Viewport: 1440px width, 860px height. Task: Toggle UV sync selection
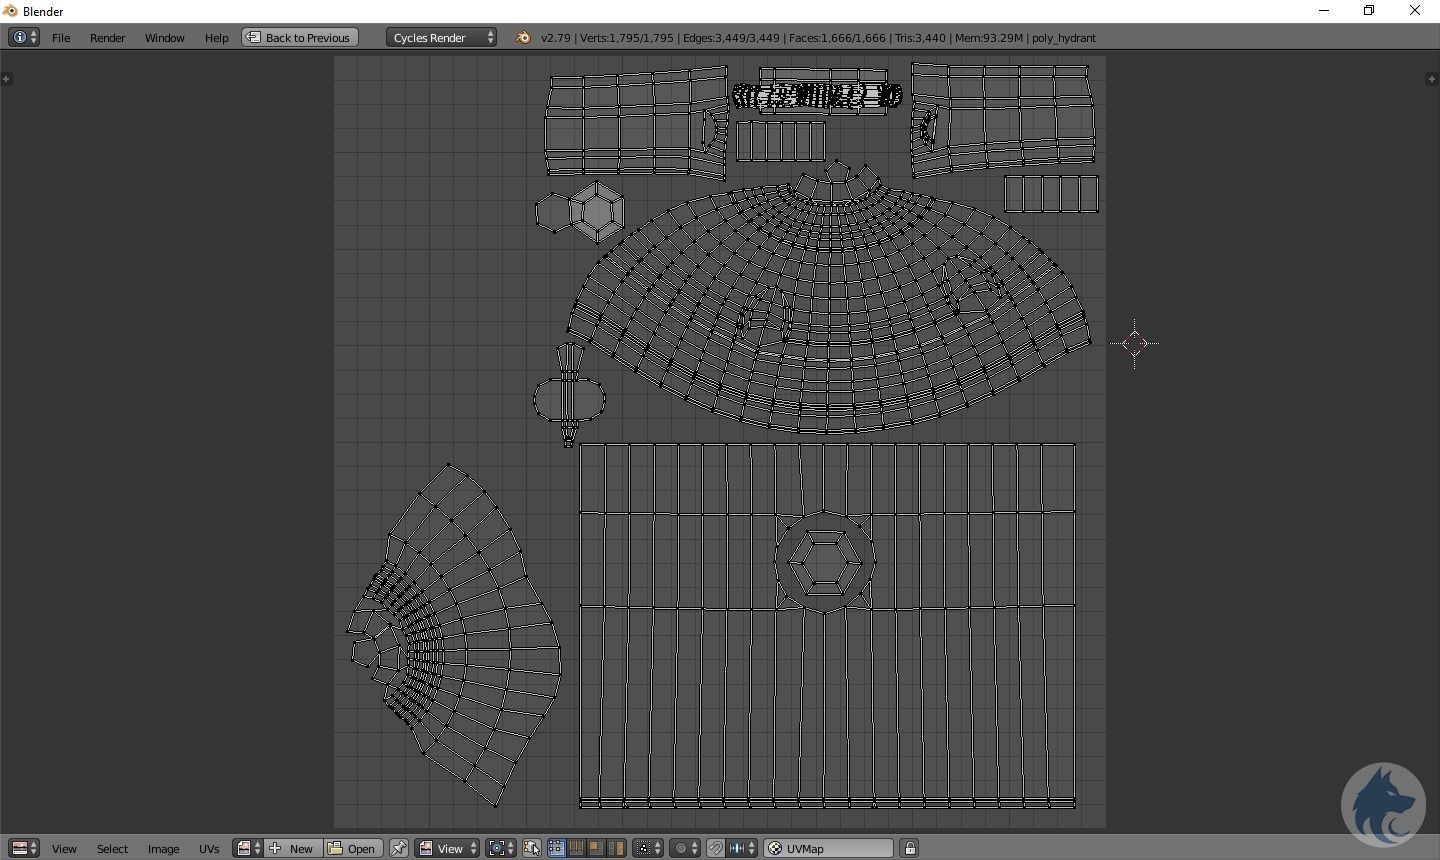coord(531,848)
